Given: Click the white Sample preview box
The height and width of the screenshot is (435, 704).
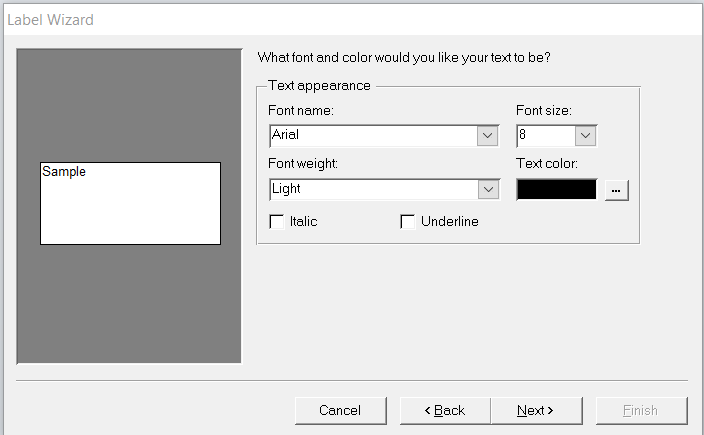Looking at the screenshot, I should point(130,212).
